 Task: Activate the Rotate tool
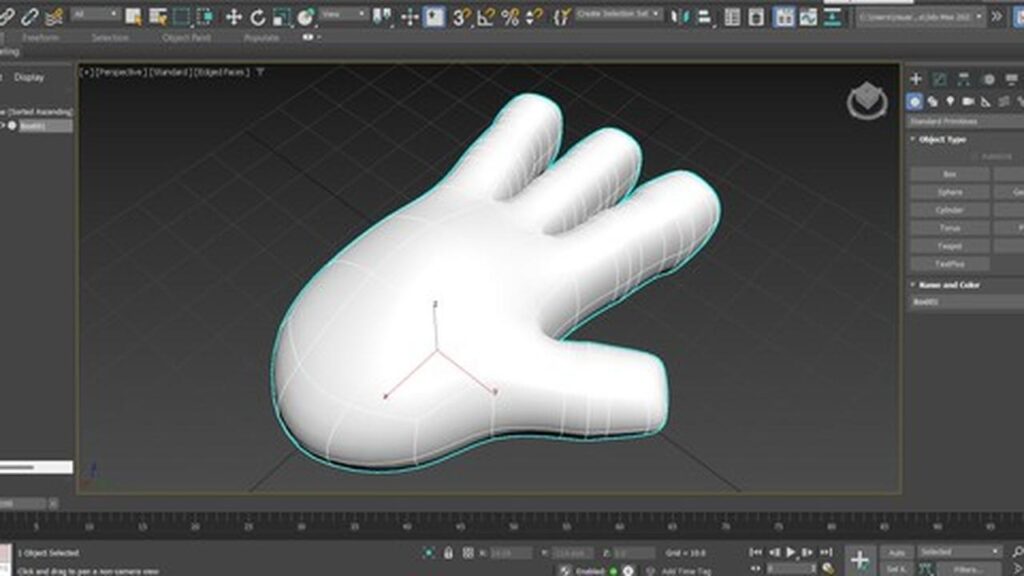[x=257, y=16]
